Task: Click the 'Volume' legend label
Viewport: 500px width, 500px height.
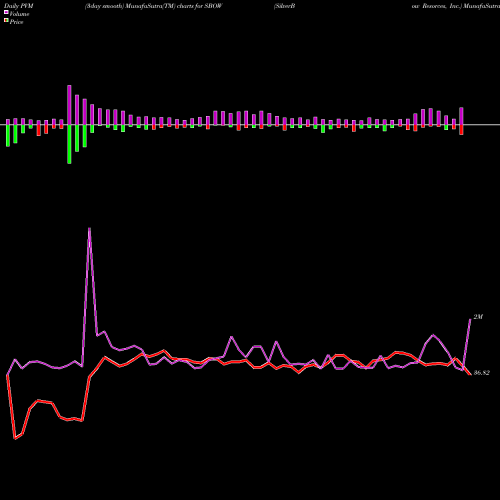Action: tap(19, 14)
